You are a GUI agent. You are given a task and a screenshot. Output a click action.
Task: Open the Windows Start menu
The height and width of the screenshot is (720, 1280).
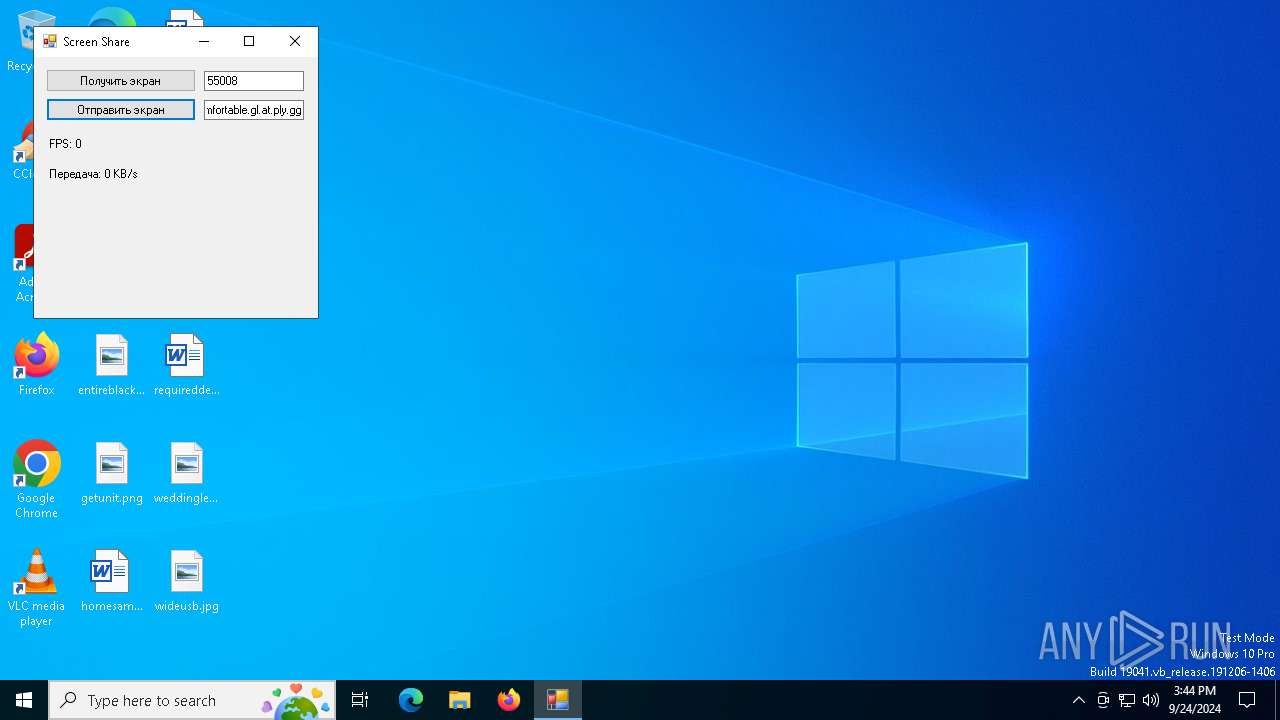coord(24,700)
